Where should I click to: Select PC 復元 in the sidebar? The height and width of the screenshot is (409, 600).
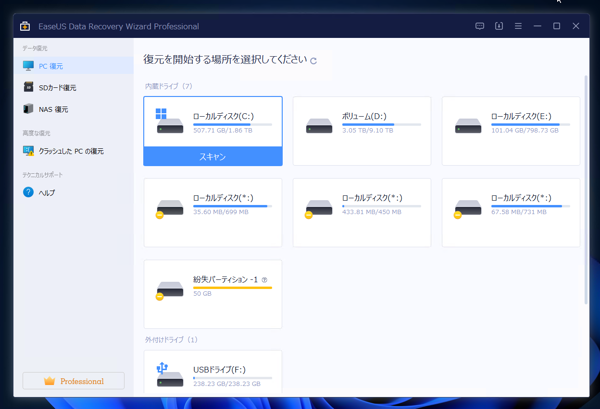[73, 66]
